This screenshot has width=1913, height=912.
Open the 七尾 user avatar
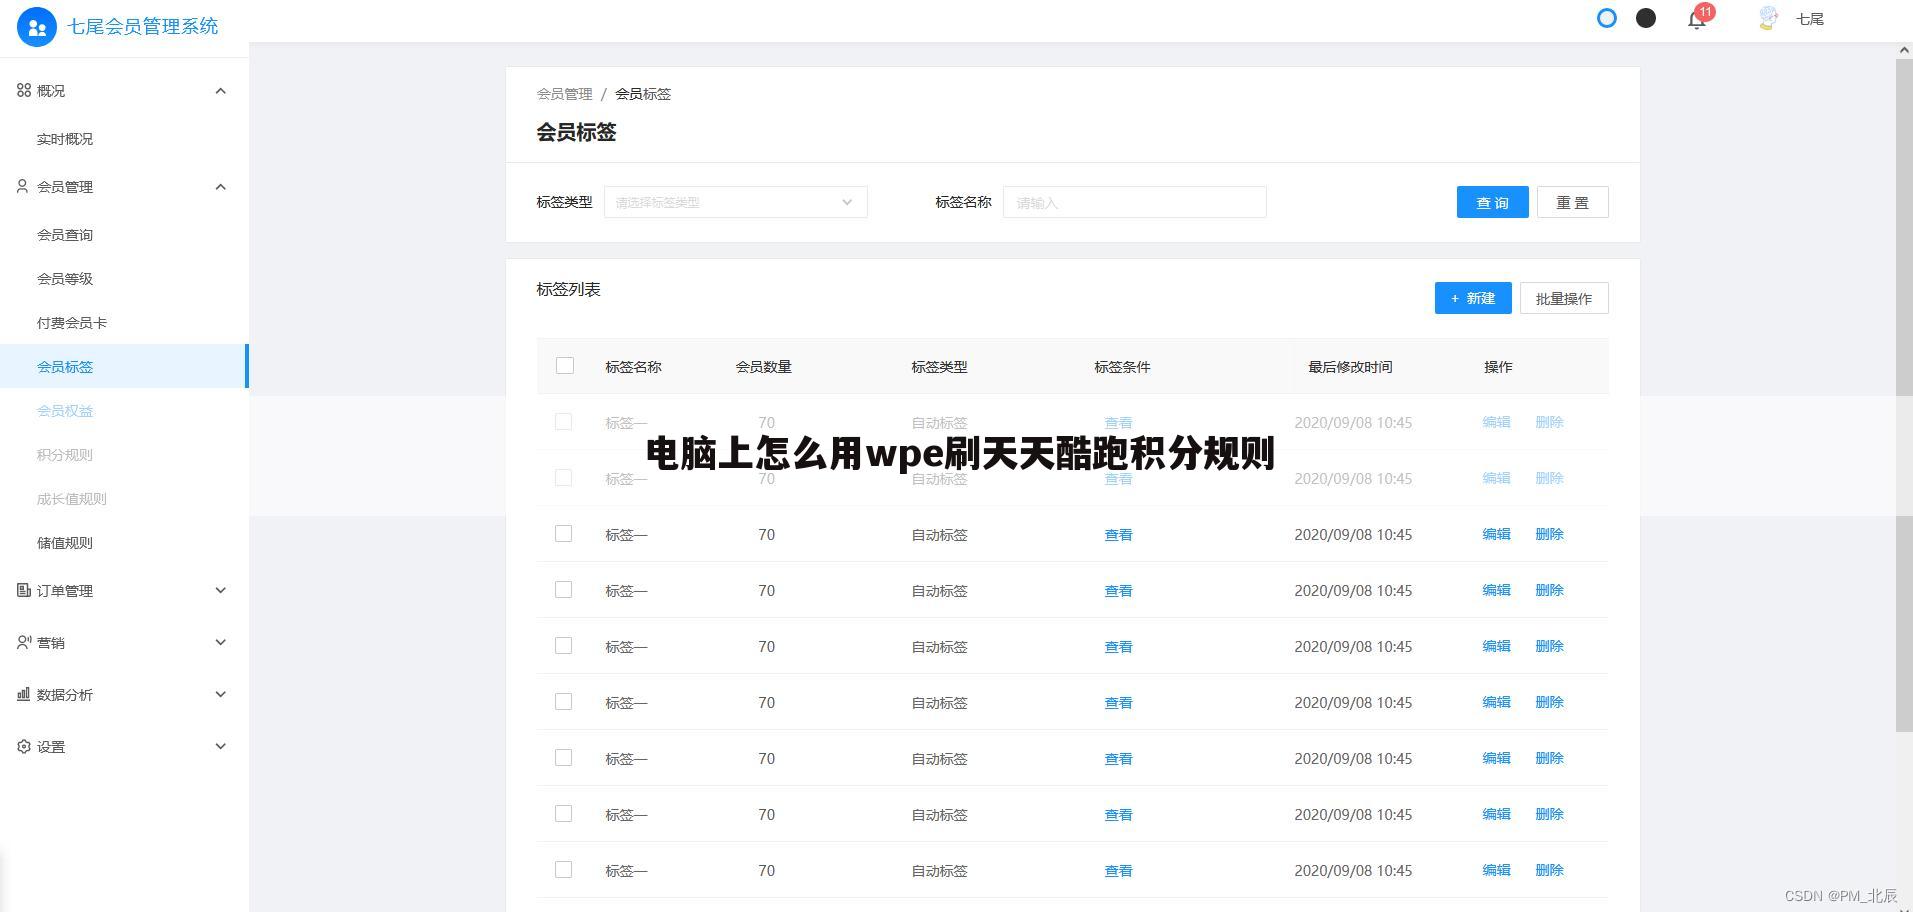1768,18
